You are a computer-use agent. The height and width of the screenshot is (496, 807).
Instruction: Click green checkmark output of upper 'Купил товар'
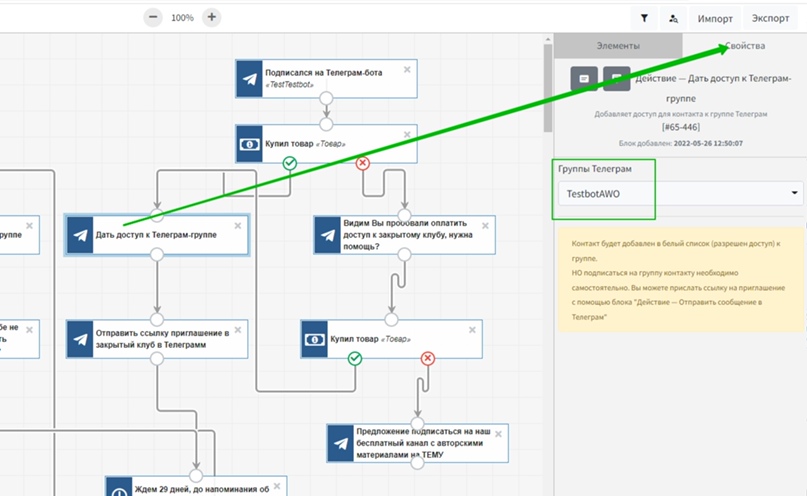290,163
